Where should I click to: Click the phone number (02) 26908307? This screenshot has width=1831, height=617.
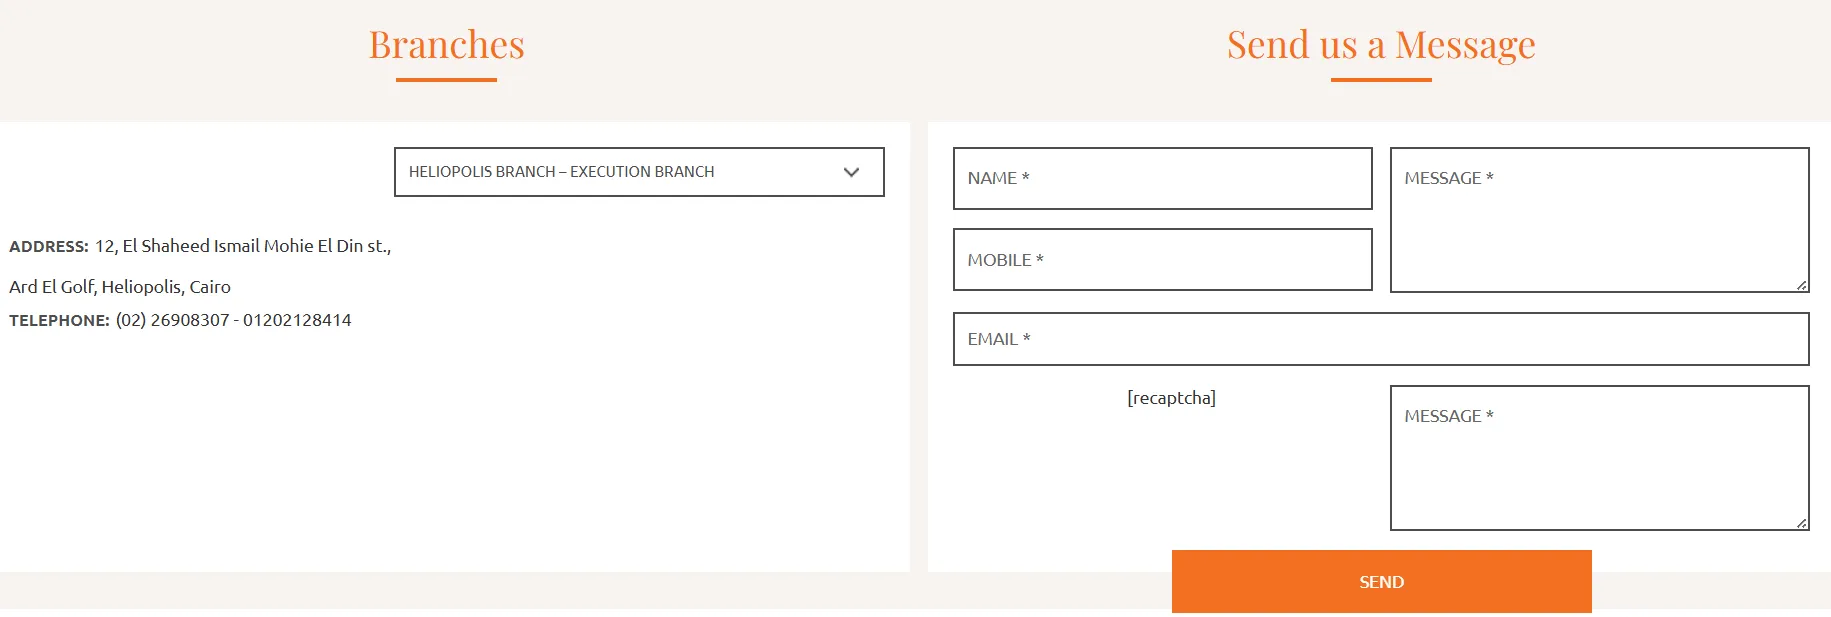173,320
